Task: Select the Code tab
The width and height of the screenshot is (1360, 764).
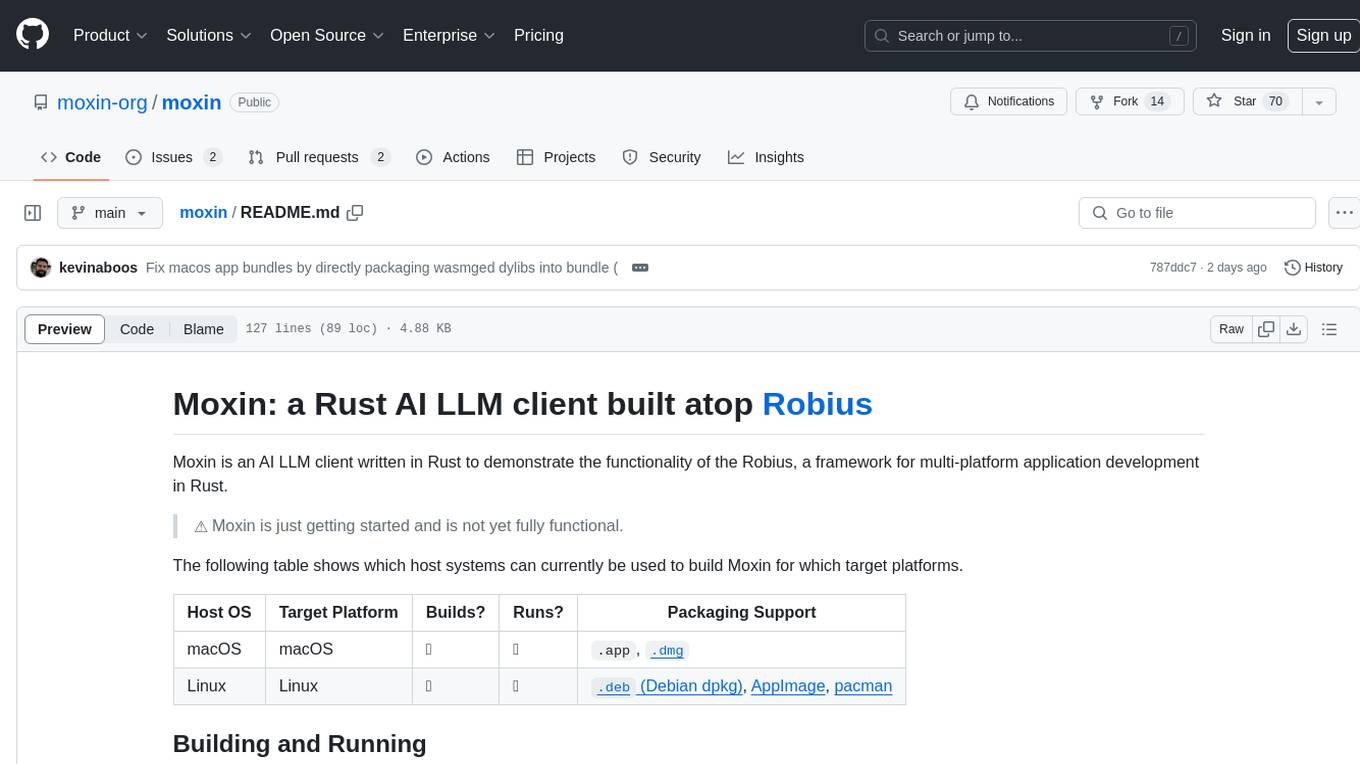Action: (70, 157)
